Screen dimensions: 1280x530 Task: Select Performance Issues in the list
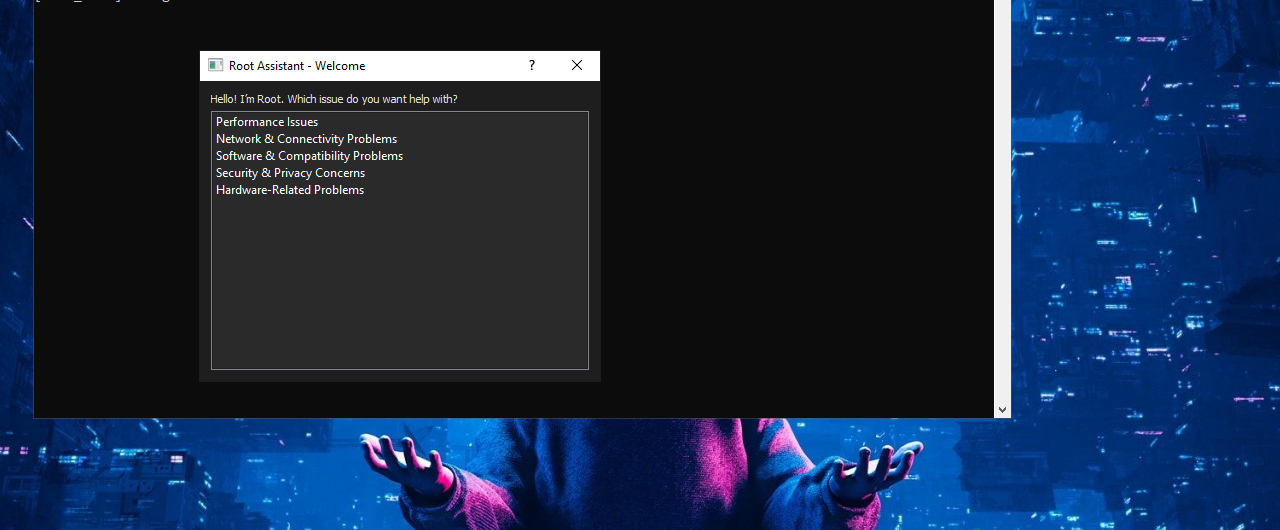point(400,122)
